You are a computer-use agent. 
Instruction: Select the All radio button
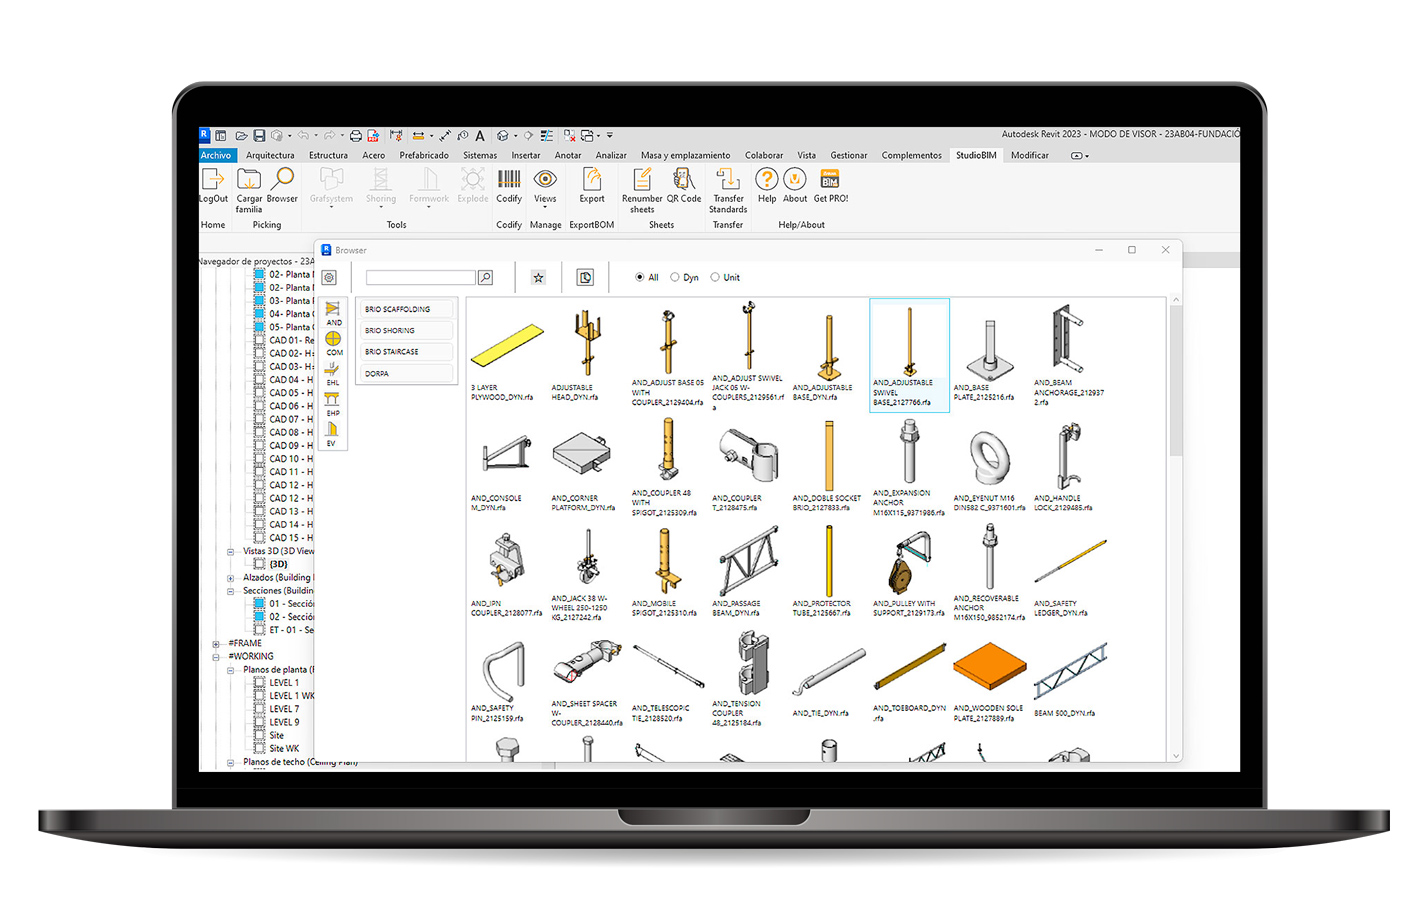click(640, 278)
